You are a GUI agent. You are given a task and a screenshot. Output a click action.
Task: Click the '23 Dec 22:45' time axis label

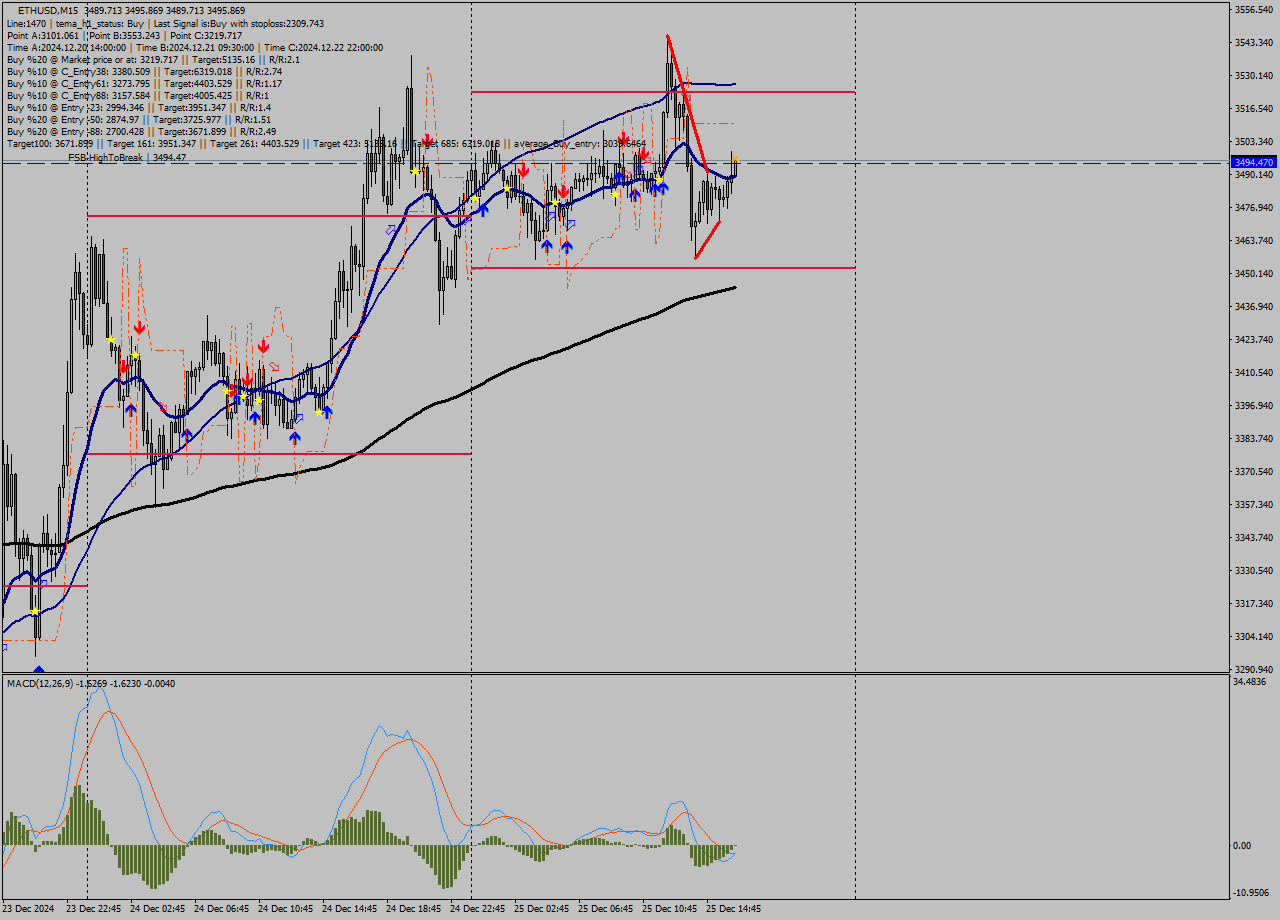[94, 909]
